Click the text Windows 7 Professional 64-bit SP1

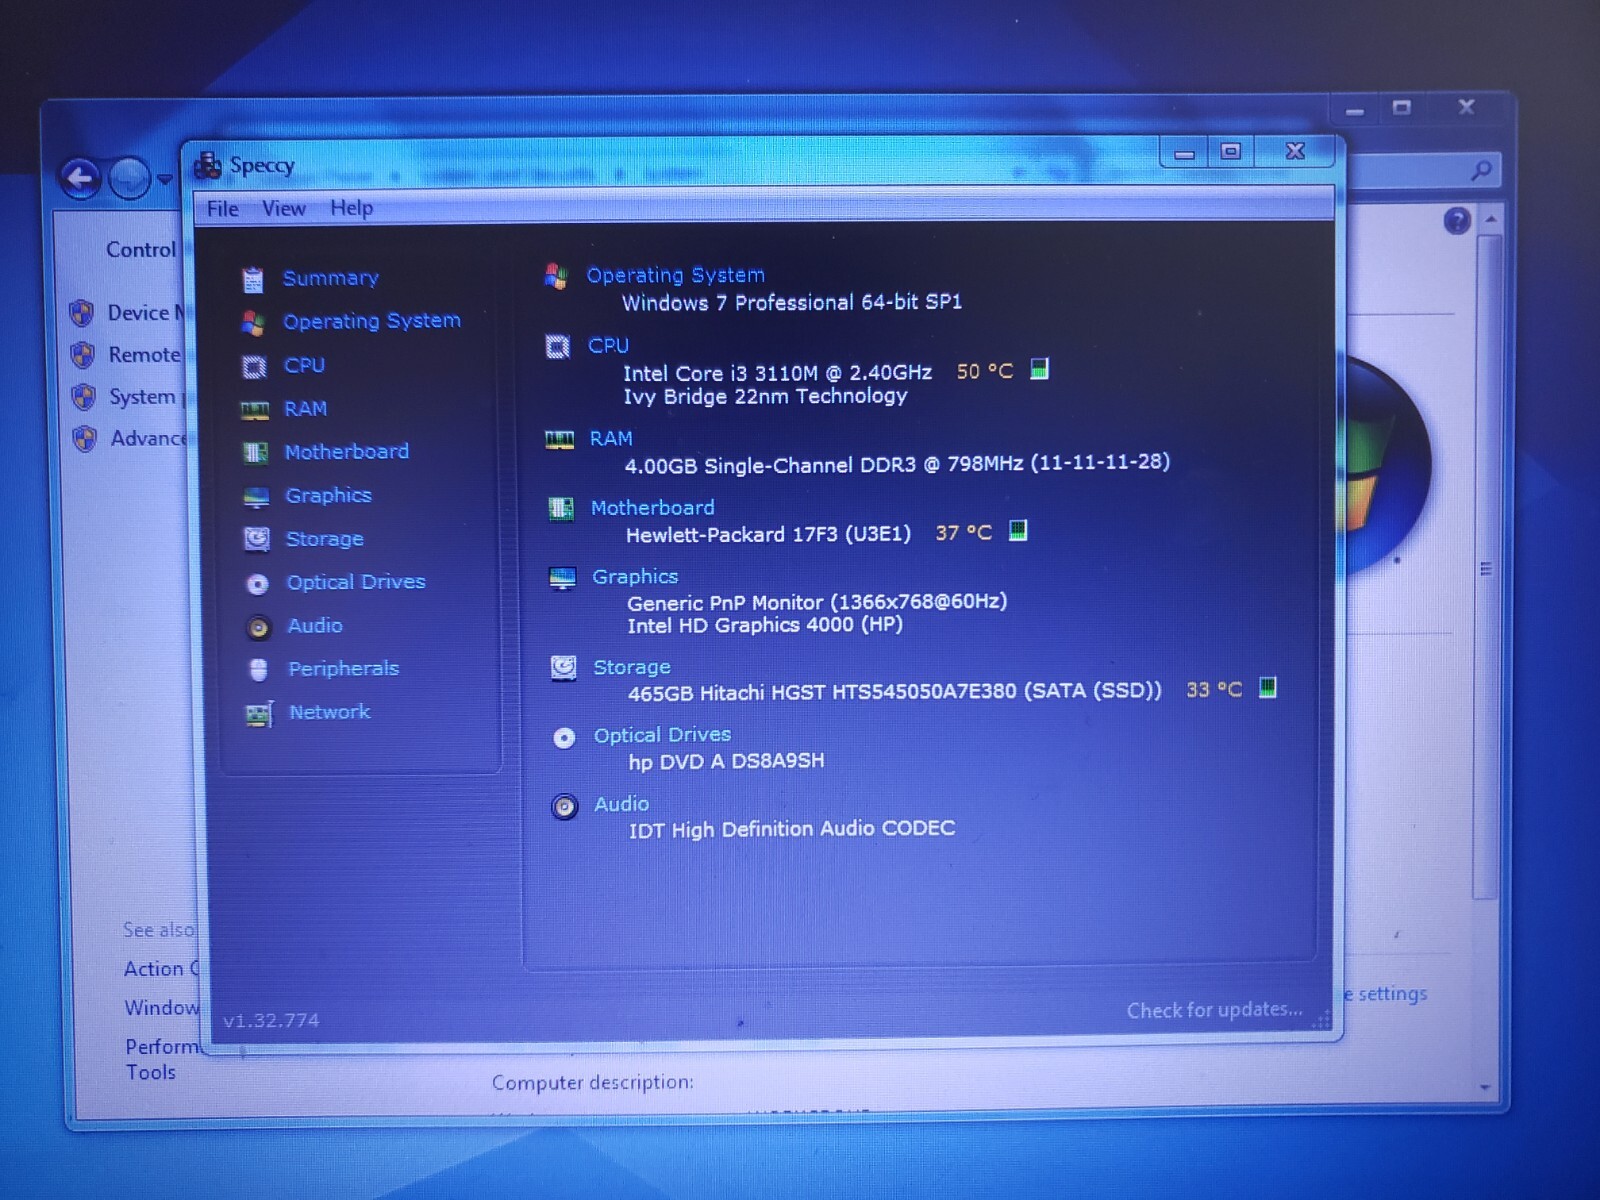tap(792, 302)
